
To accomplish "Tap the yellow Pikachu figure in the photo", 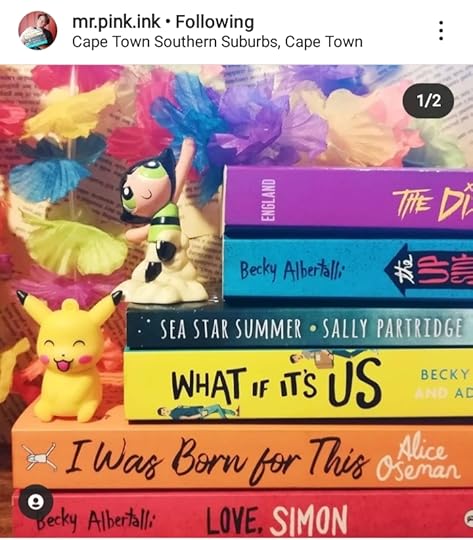I will point(70,355).
